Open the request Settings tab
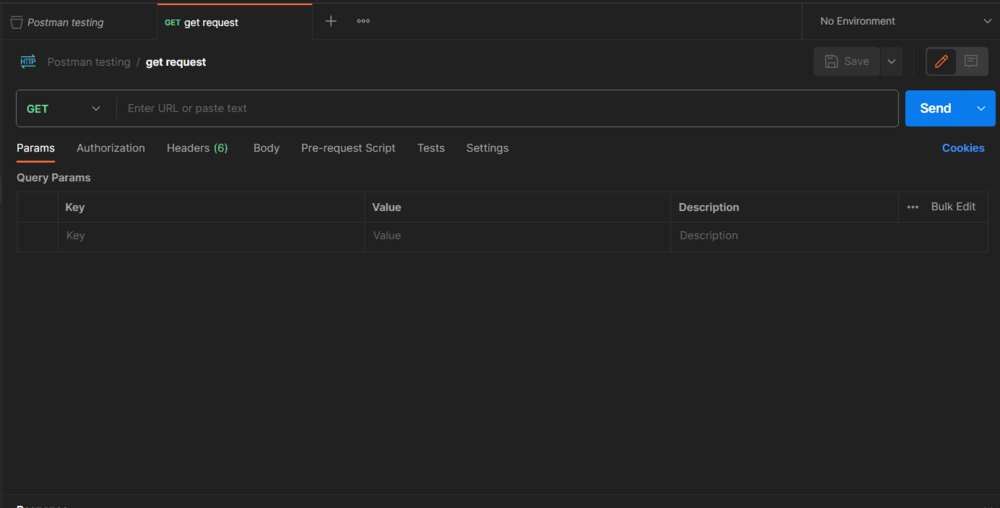 (x=487, y=148)
